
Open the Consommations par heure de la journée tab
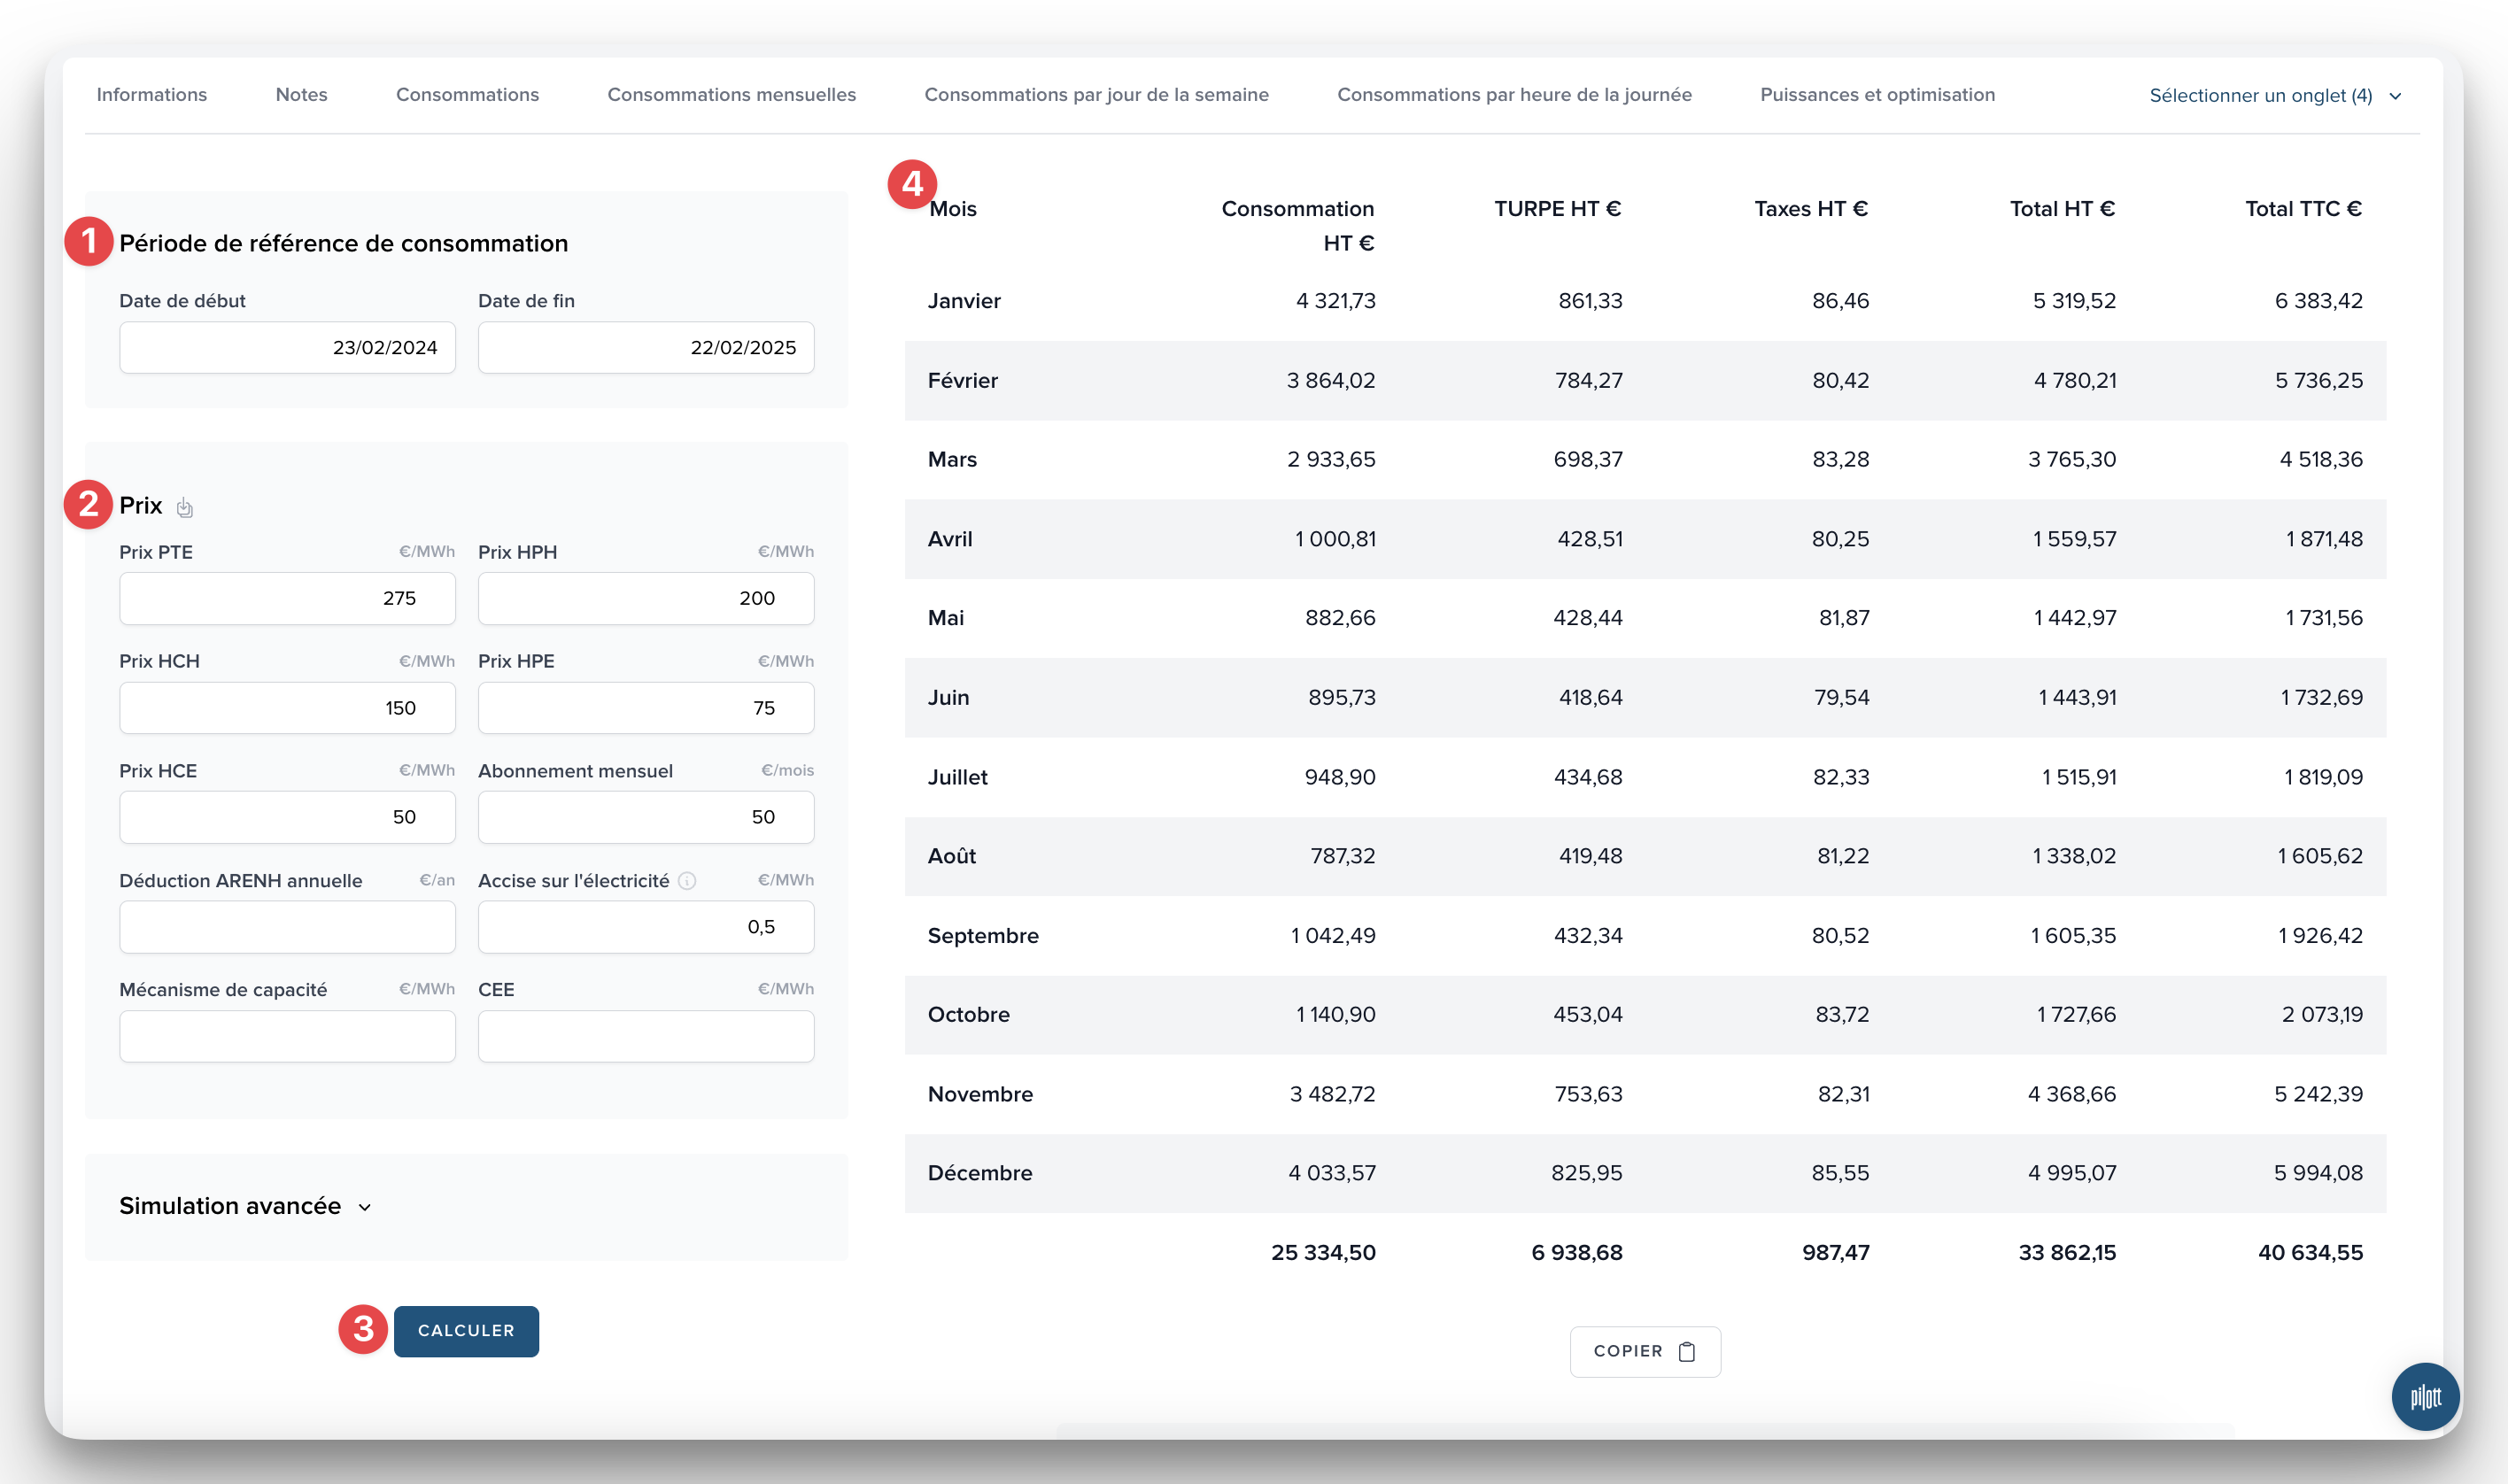click(x=1514, y=95)
